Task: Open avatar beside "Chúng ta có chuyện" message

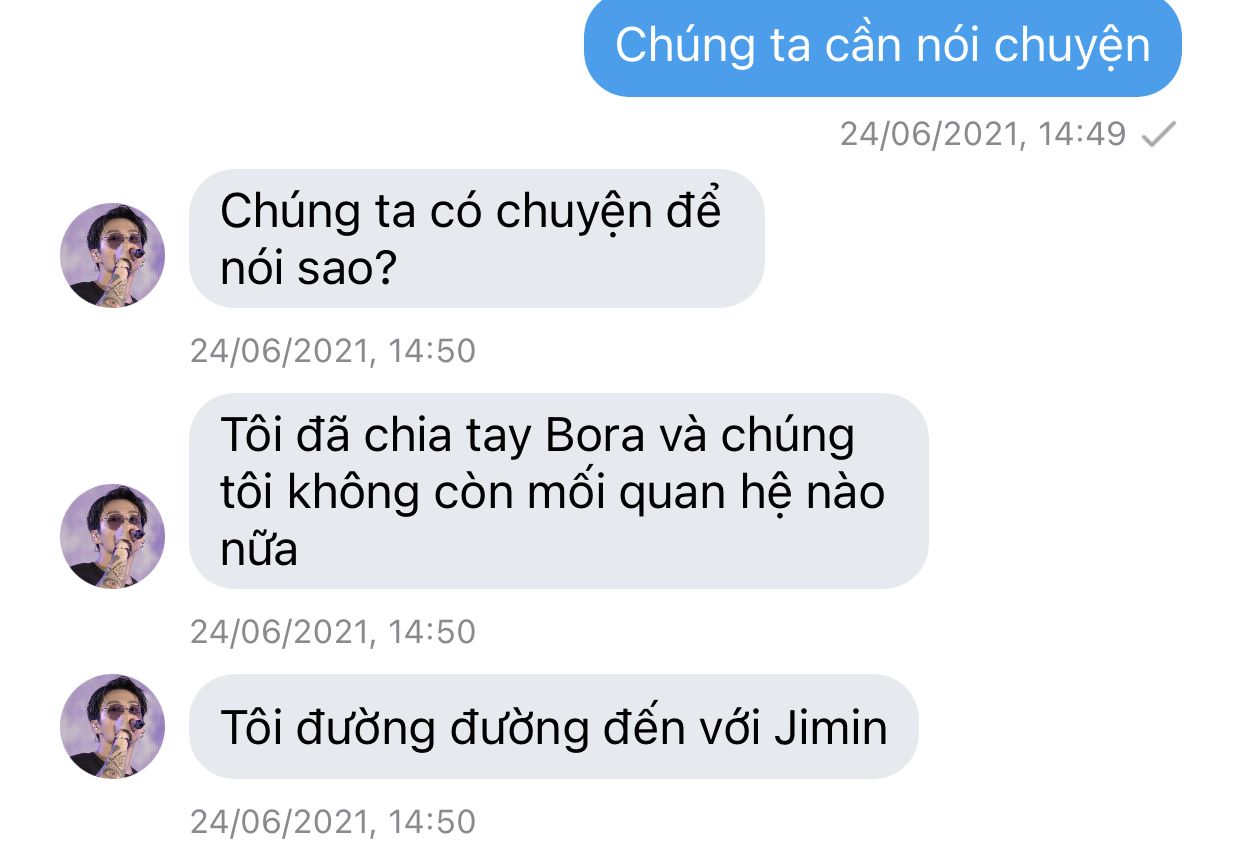Action: pyautogui.click(x=113, y=255)
